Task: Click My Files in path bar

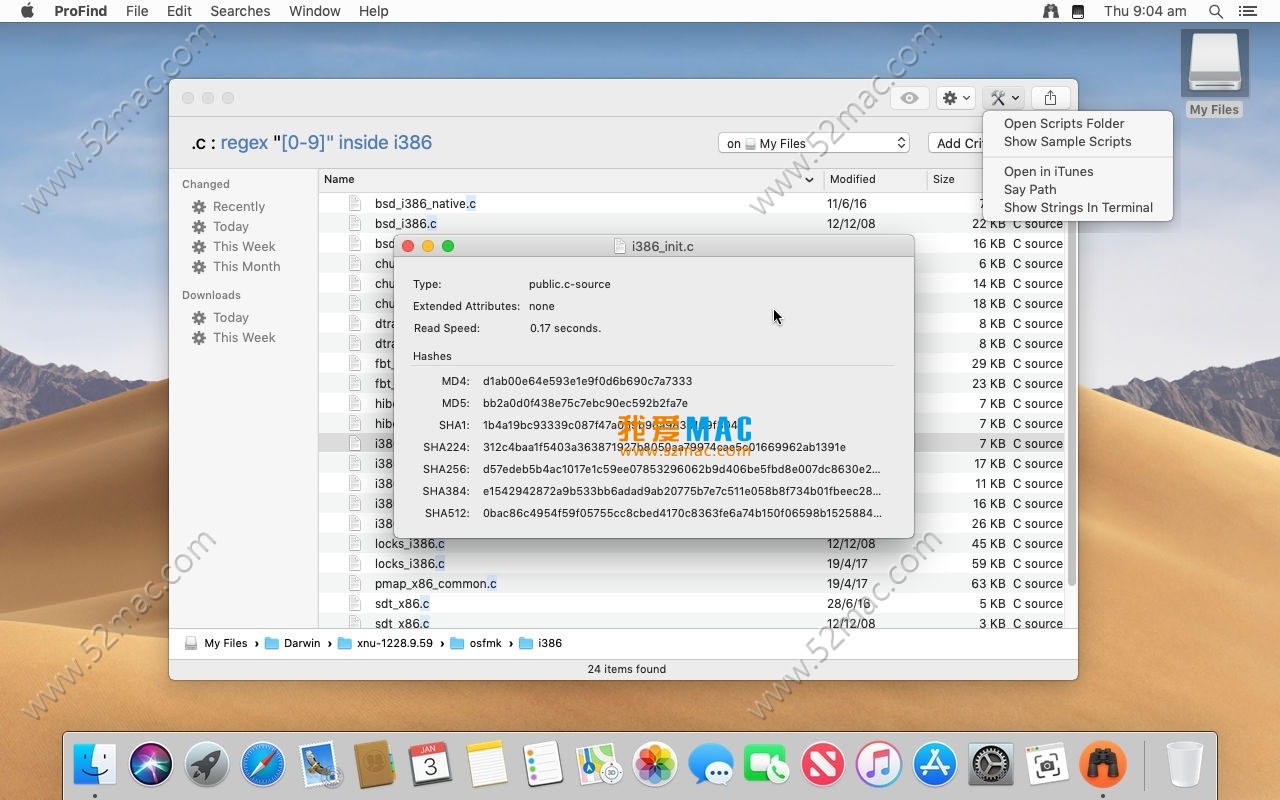Action: click(216, 643)
